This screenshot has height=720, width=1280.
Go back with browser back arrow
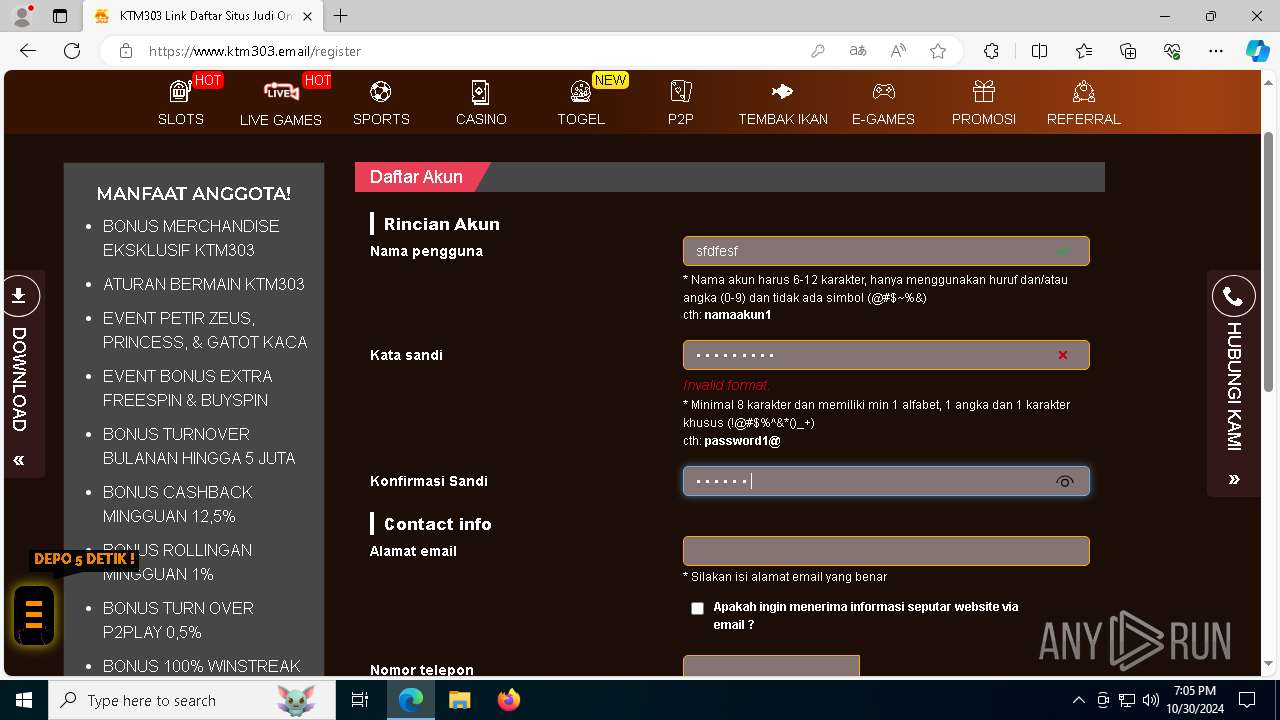coord(28,51)
